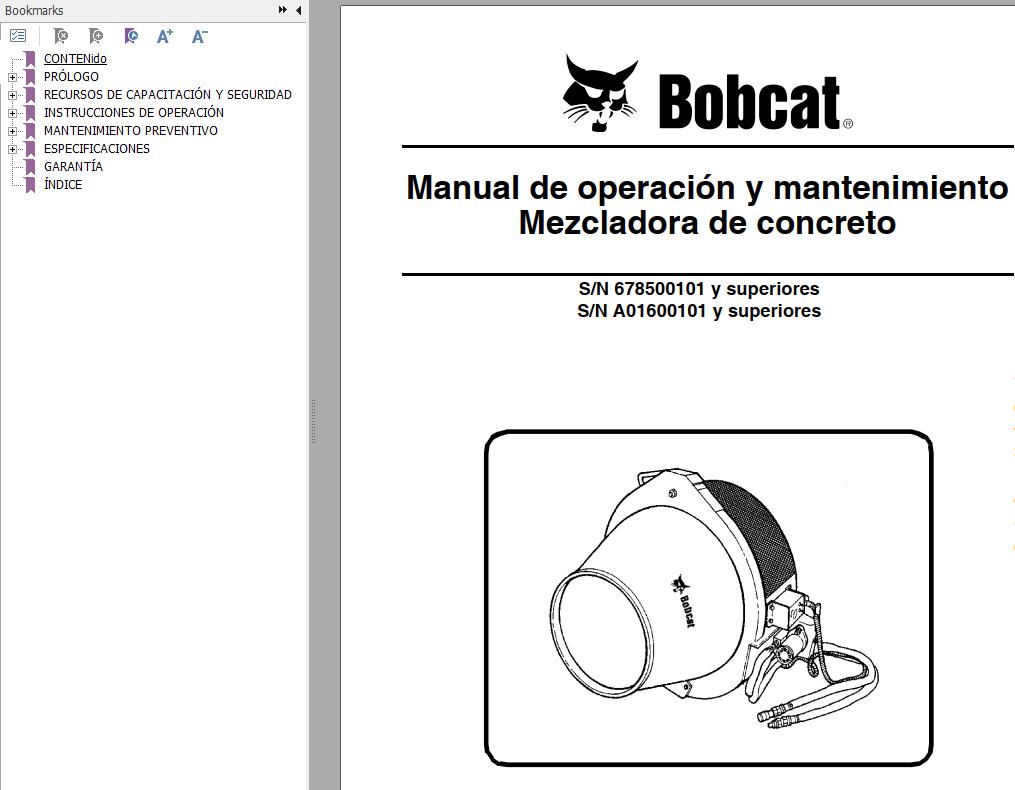Click the delete bookmark icon
Image resolution: width=1015 pixels, height=790 pixels.
tap(61, 36)
